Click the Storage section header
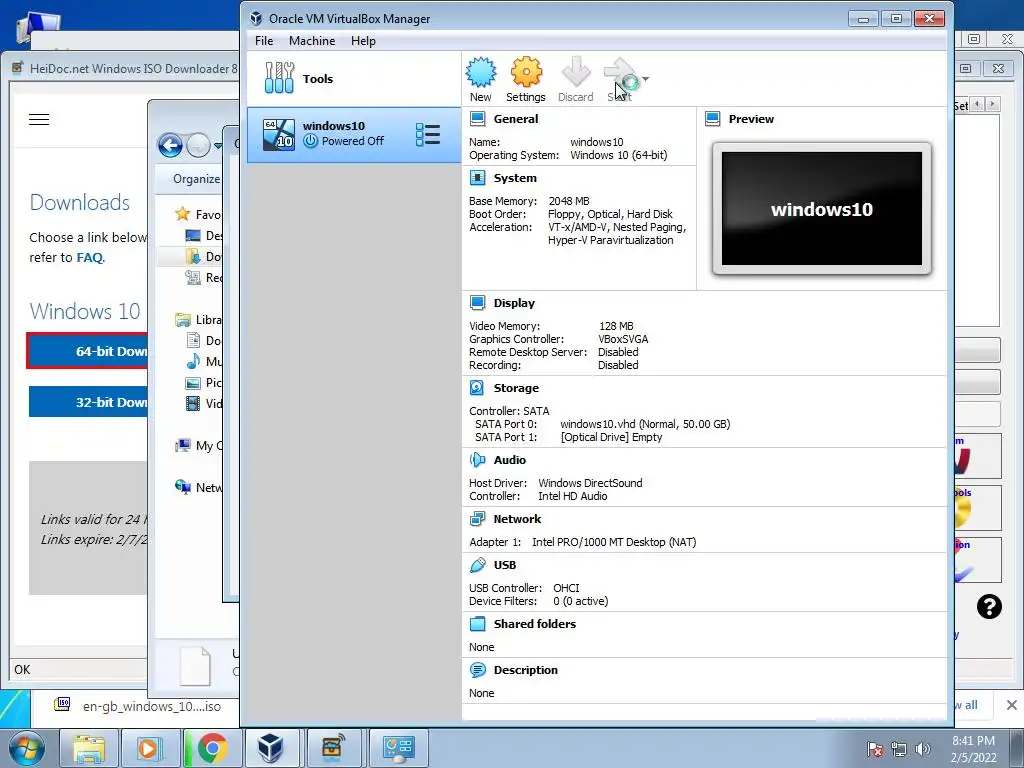Image resolution: width=1024 pixels, height=768 pixels. [516, 388]
